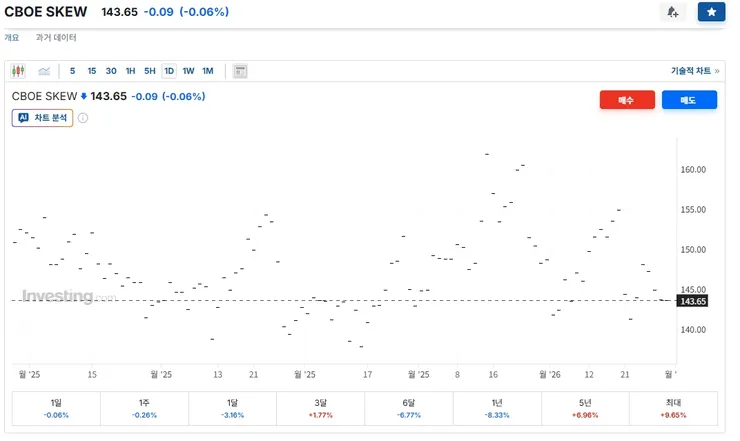Open the chart news/events icon
740x441 pixels.
[x=240, y=71]
